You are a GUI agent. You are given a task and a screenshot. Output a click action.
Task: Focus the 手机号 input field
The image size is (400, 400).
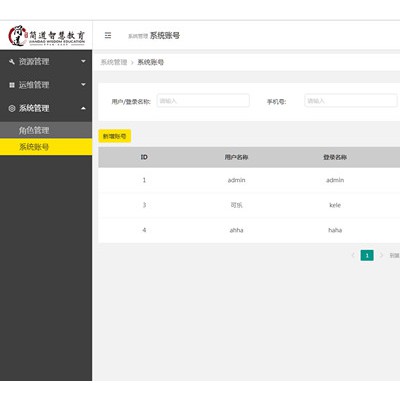click(351, 101)
